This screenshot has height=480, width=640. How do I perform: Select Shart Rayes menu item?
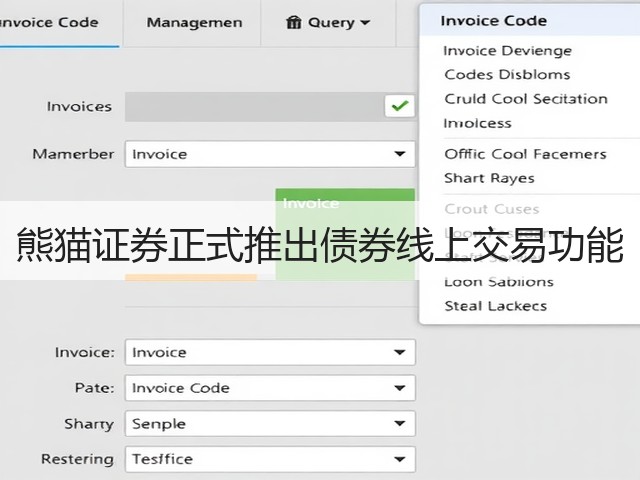489,178
